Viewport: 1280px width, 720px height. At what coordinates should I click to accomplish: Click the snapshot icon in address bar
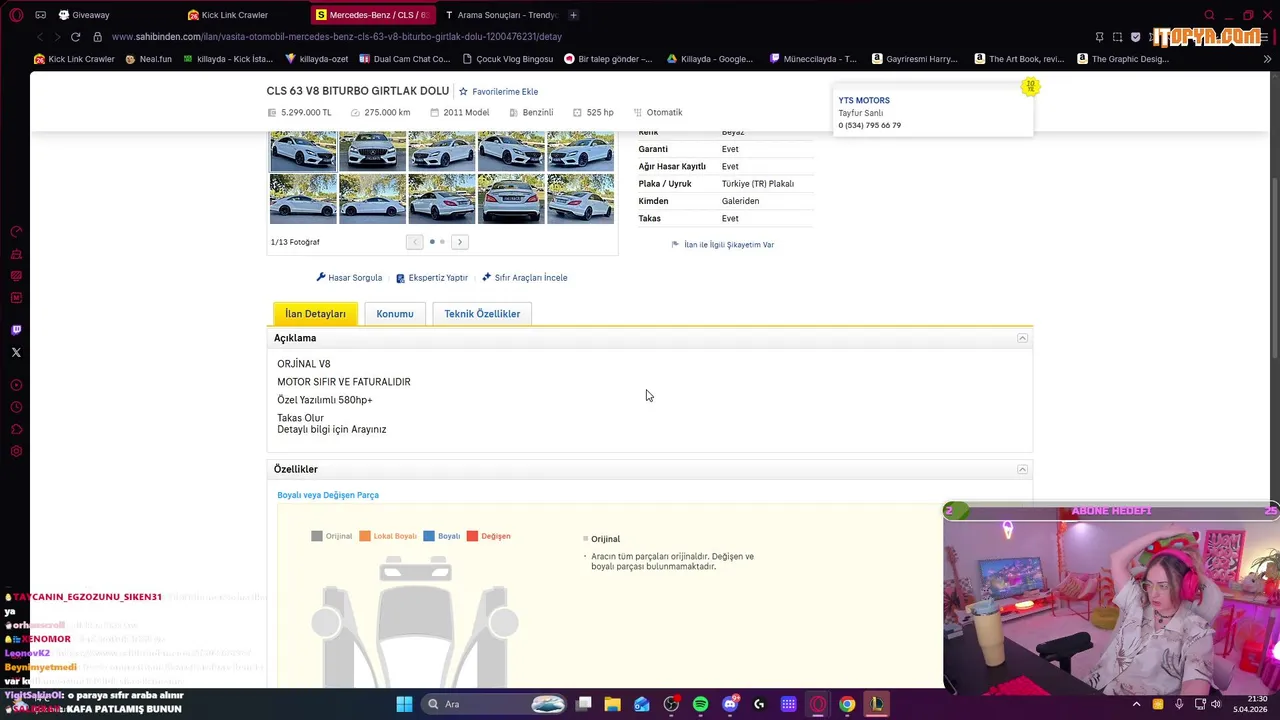(x=1117, y=37)
